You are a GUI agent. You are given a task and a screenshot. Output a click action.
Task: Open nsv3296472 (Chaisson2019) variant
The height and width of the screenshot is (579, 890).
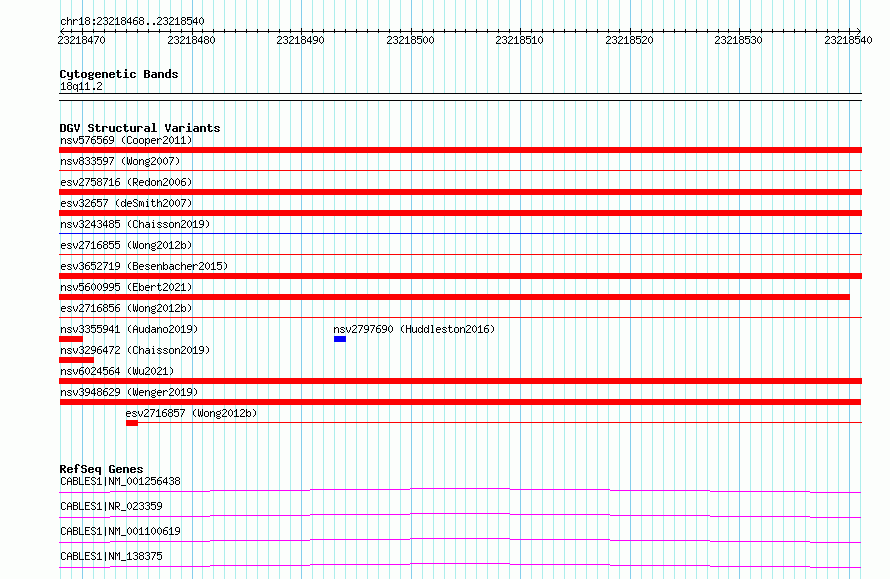(135, 350)
